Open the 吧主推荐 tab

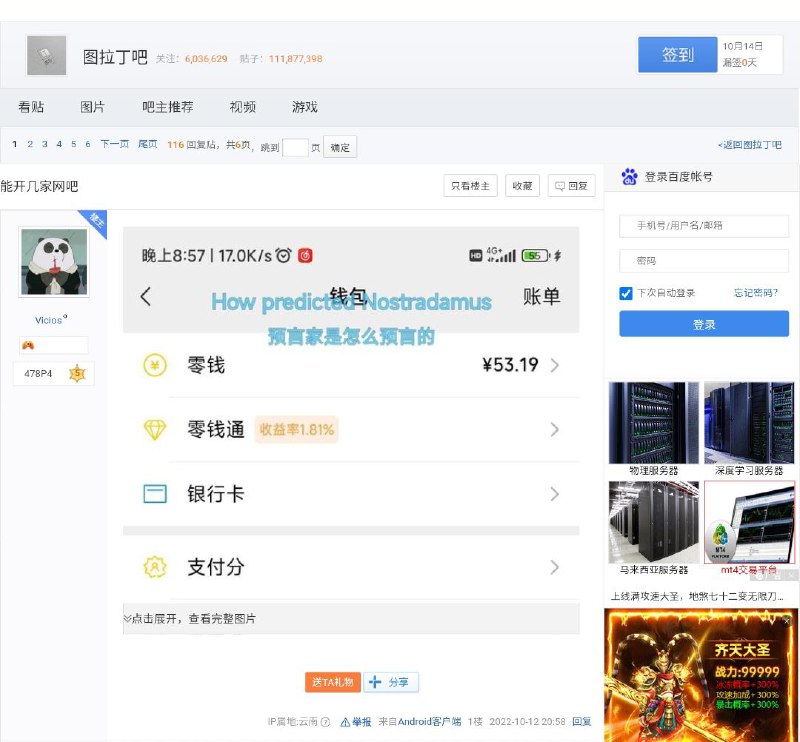(x=167, y=107)
